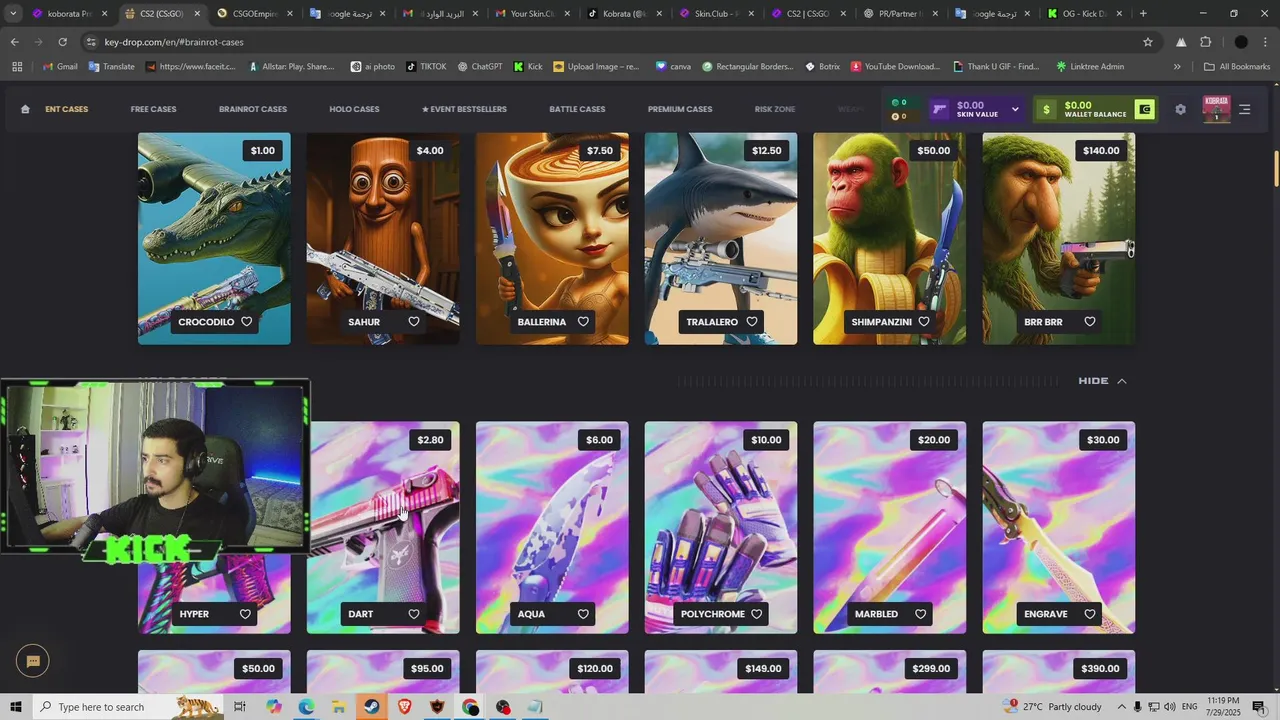Screen dimensions: 1280x720
Task: Open the YouTube Download bookmark
Action: [x=896, y=67]
